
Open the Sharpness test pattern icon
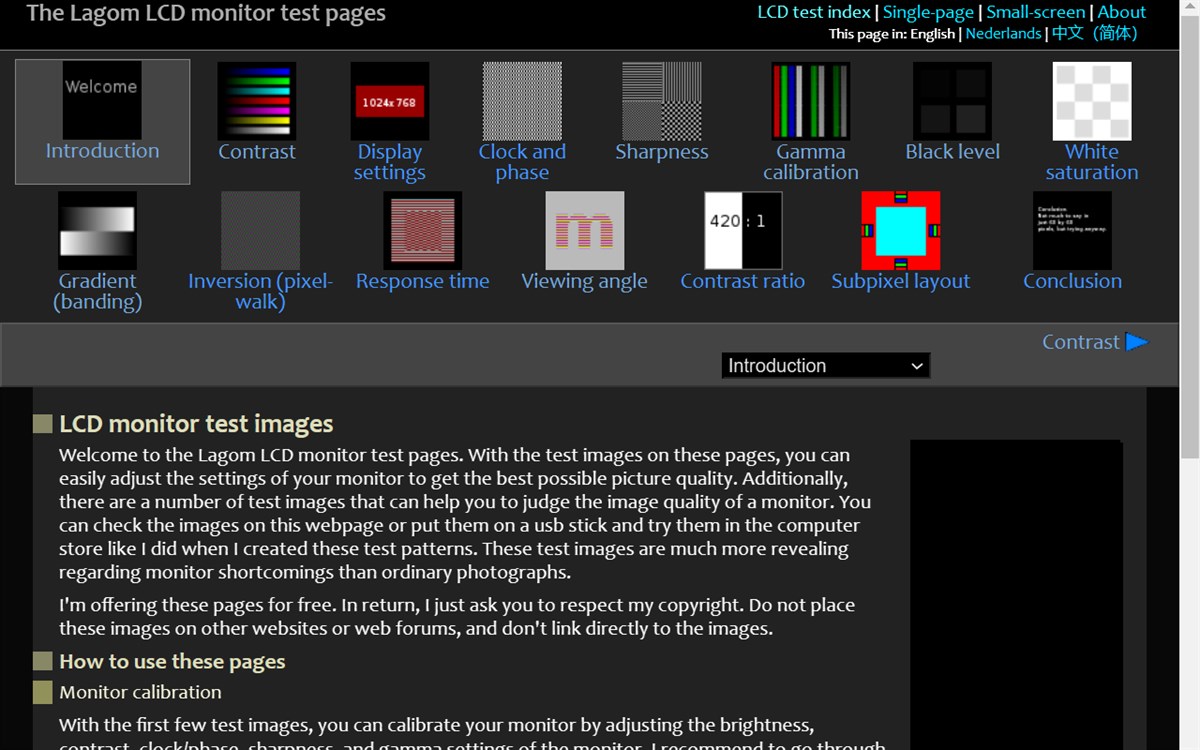(x=661, y=98)
